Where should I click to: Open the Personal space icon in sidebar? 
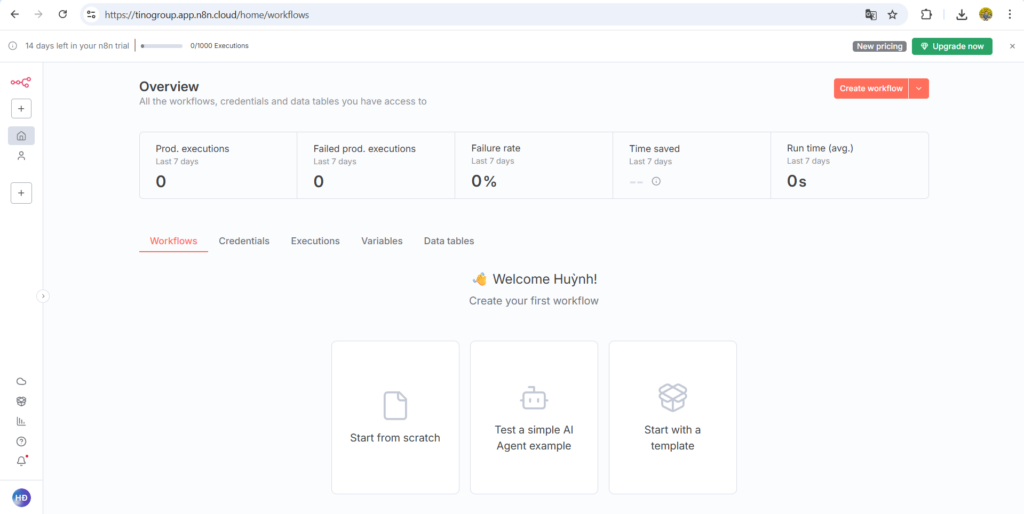coord(21,156)
